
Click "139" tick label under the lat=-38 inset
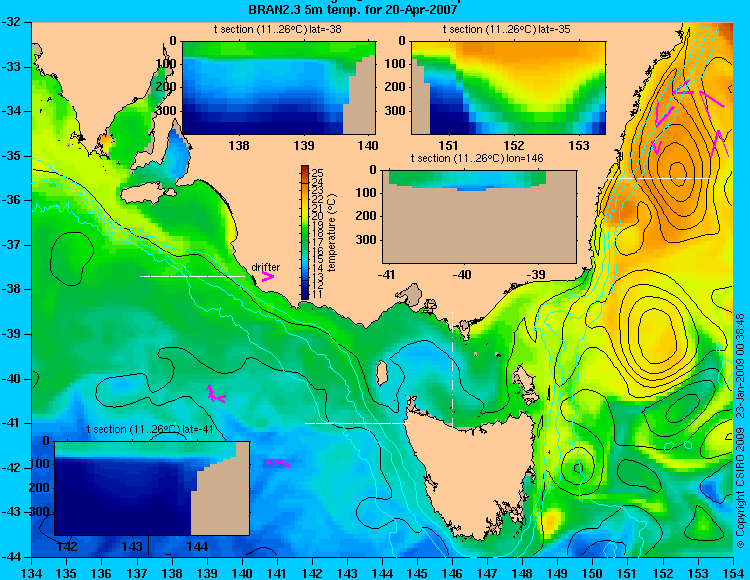(x=304, y=145)
